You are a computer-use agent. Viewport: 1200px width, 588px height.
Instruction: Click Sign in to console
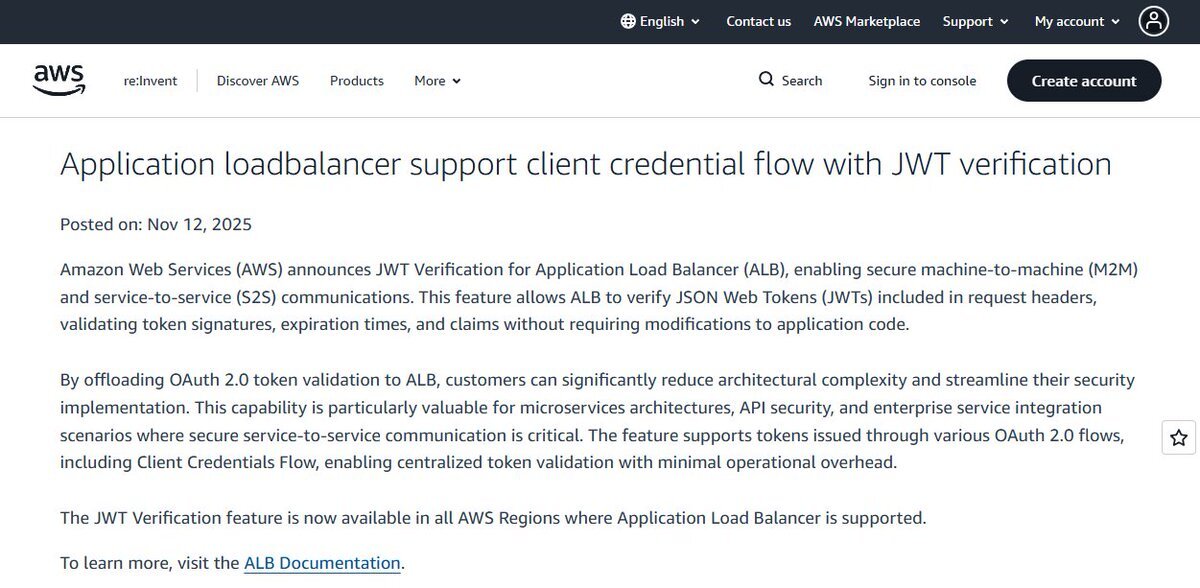point(922,81)
